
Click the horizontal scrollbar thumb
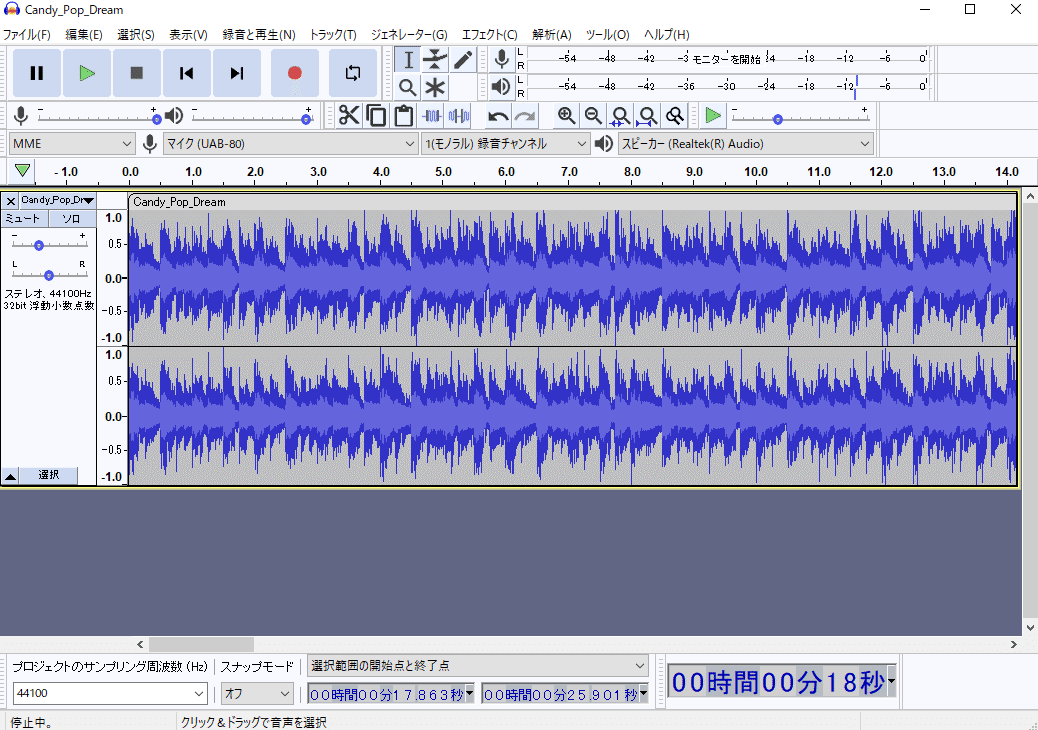(201, 644)
